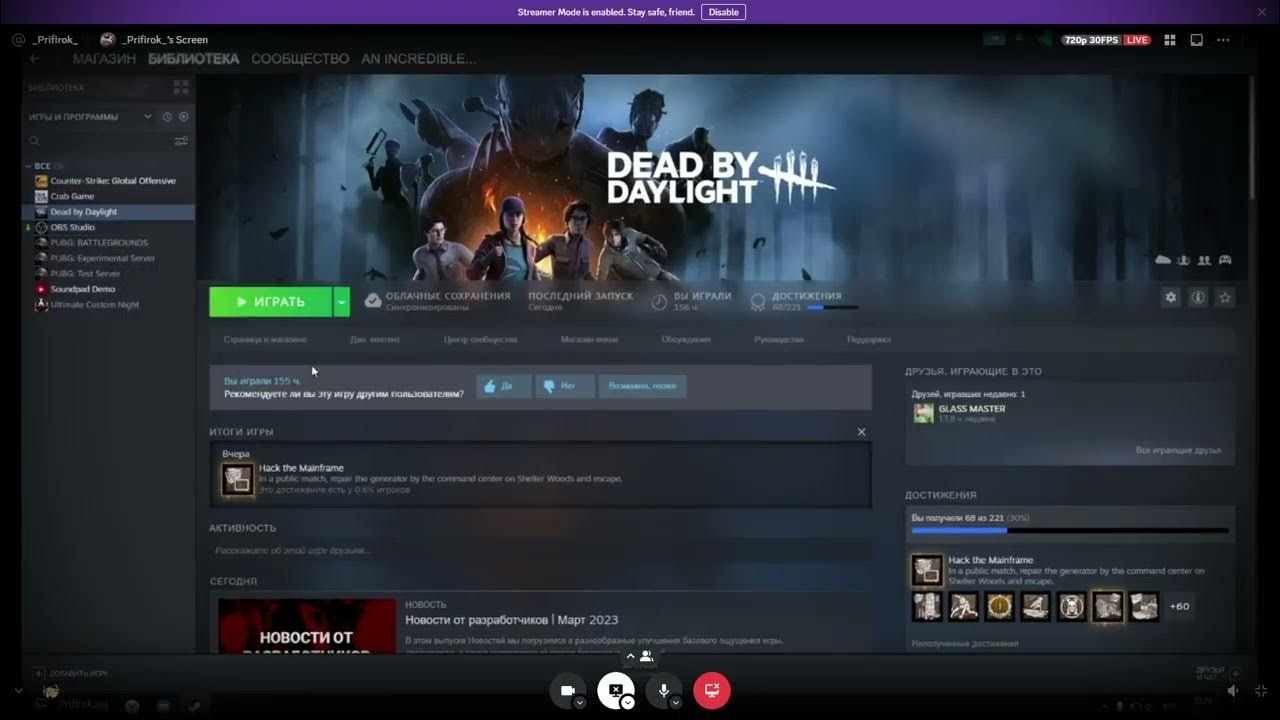Click the Возможно, позже button
The width and height of the screenshot is (1280, 720).
click(642, 386)
